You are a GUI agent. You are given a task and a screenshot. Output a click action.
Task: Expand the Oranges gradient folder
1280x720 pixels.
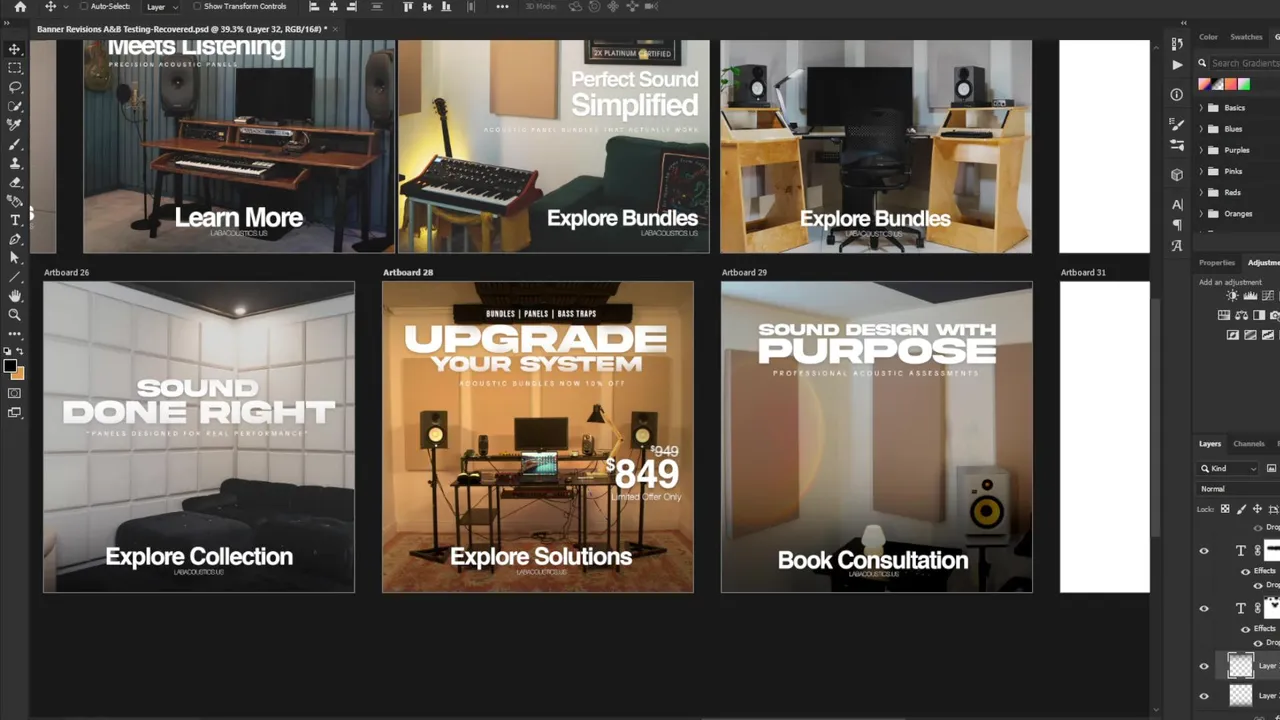(1201, 213)
